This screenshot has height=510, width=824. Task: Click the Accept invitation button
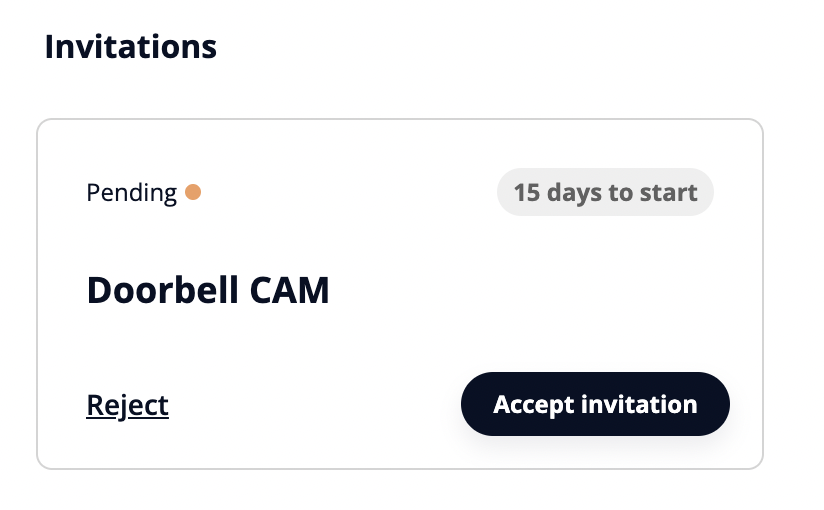tap(595, 404)
